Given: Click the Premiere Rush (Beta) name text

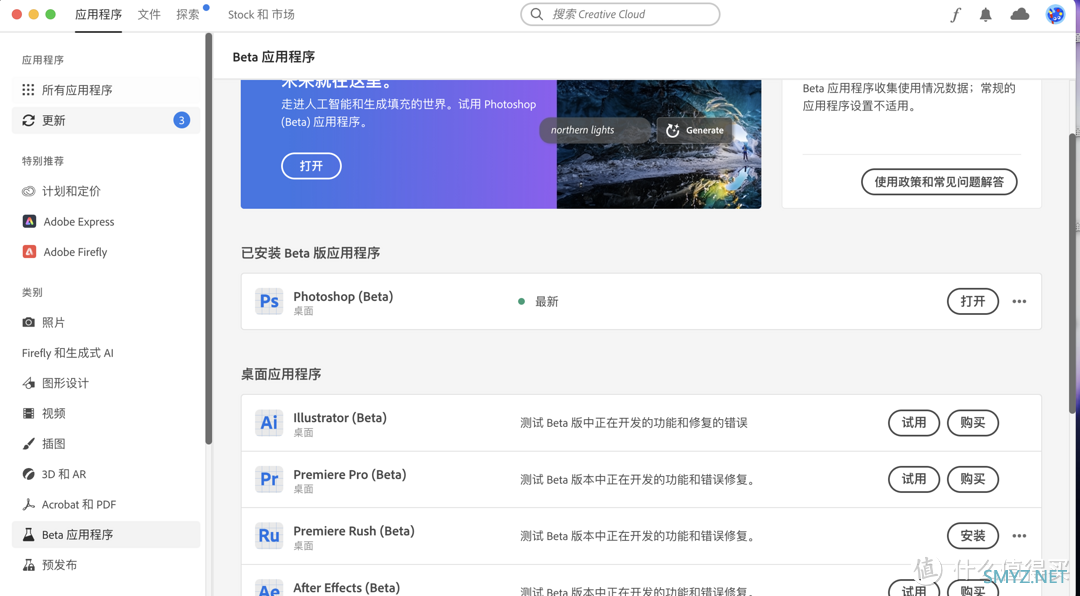Looking at the screenshot, I should [x=354, y=531].
